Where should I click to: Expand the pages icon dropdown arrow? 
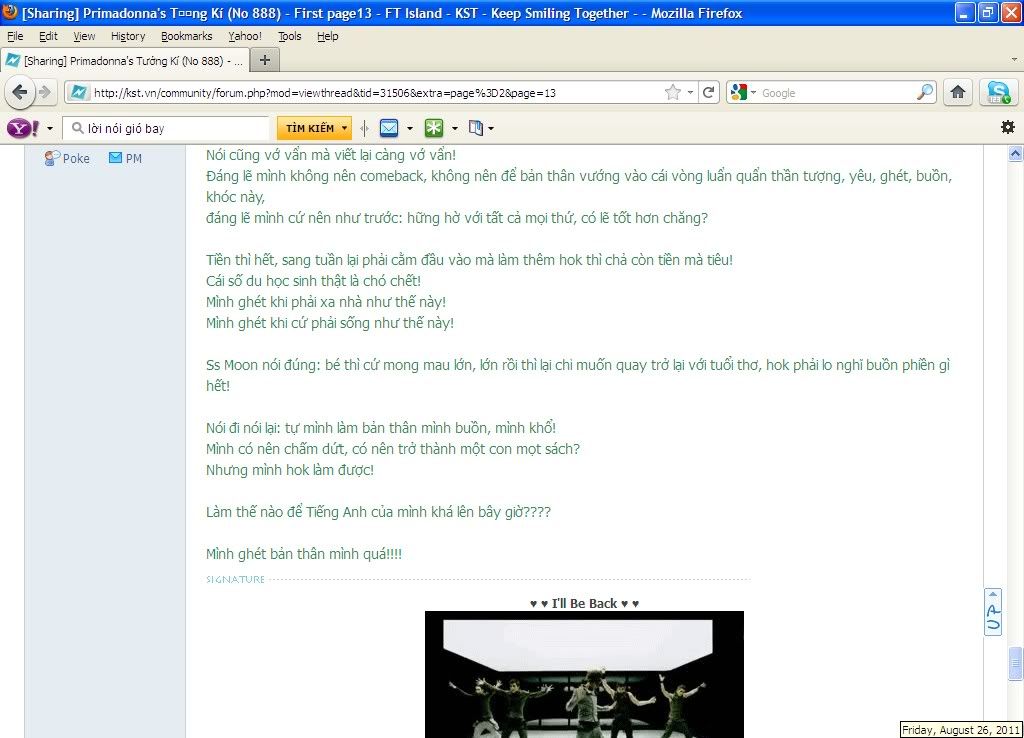click(x=491, y=128)
